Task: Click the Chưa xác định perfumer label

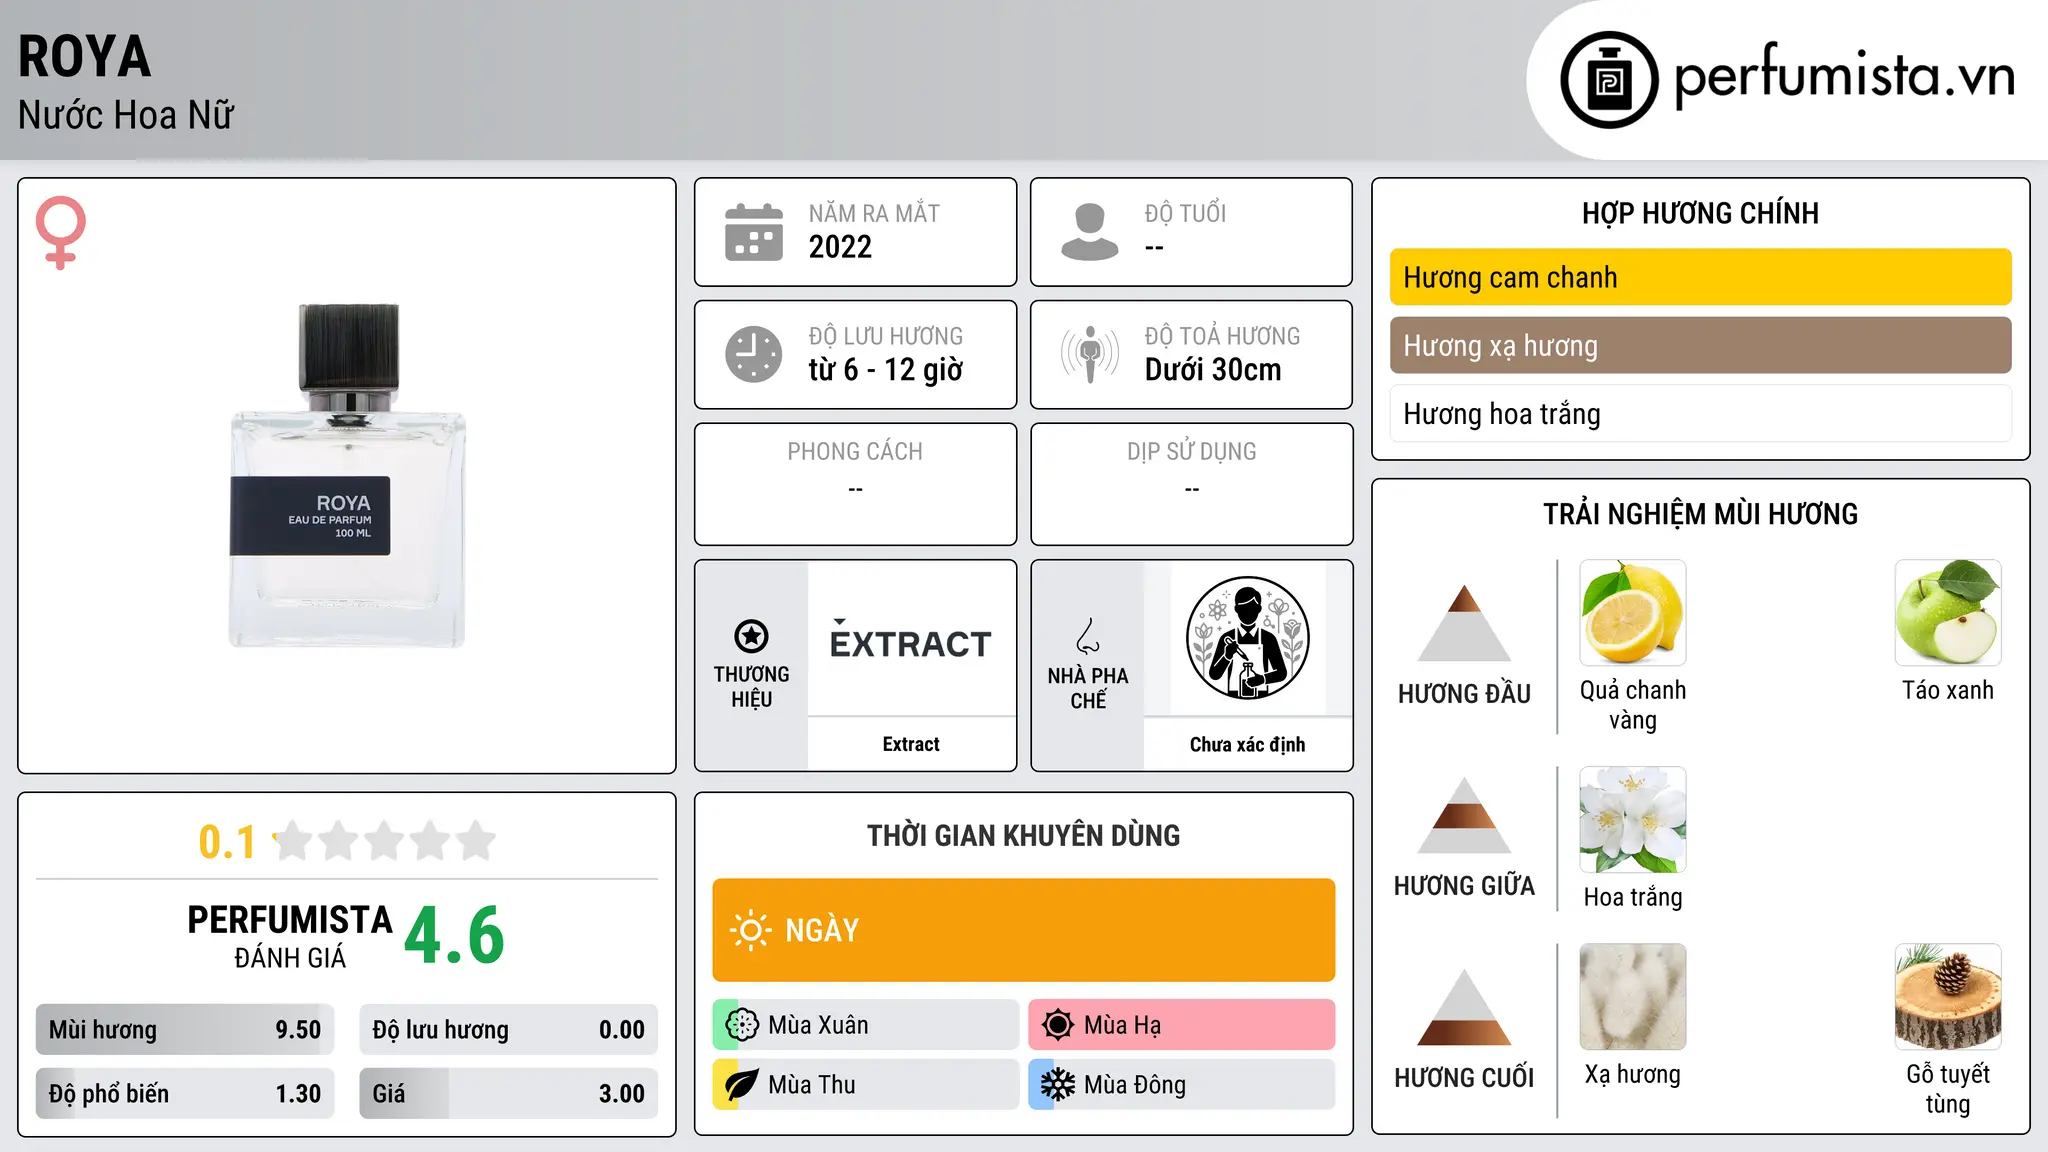Action: click(x=1247, y=744)
